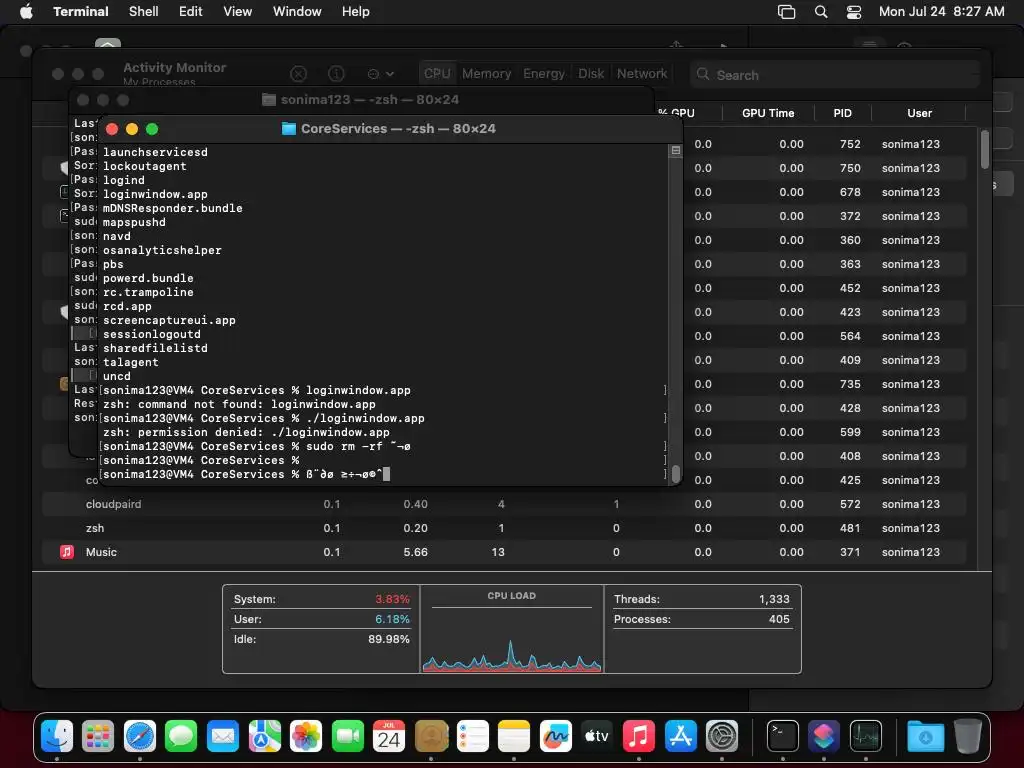Click the mDNSResponder.bundle line in Terminal
This screenshot has width=1024, height=768.
(172, 208)
